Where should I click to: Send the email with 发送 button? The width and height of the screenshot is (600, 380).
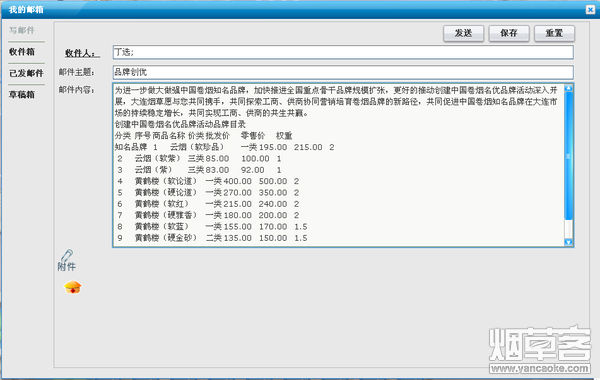(x=463, y=33)
